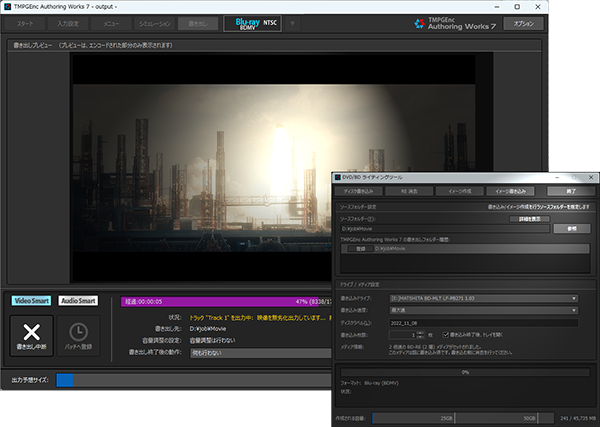Click the disc label field 2022_11_08

coord(484,323)
